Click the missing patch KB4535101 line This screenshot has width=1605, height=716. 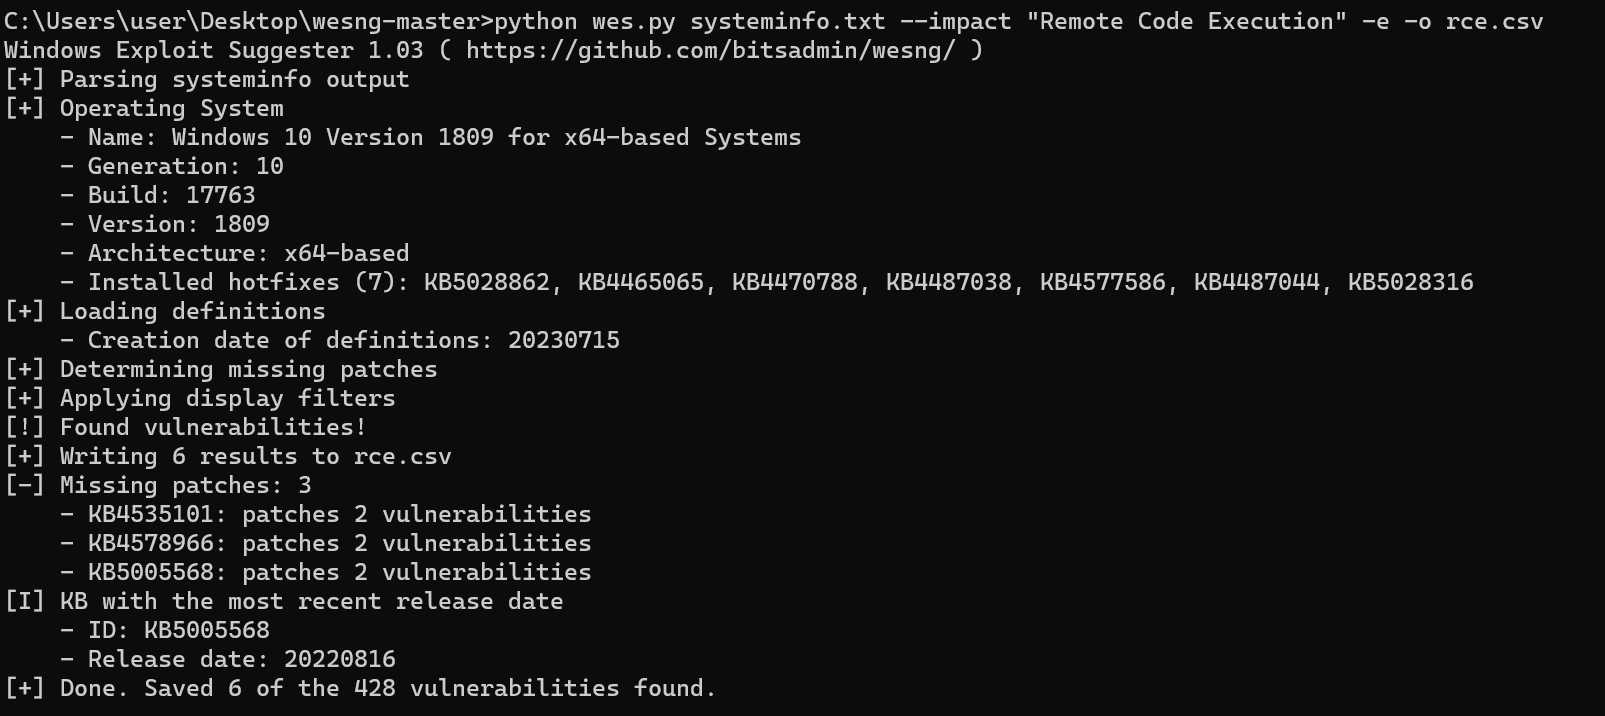tap(340, 514)
